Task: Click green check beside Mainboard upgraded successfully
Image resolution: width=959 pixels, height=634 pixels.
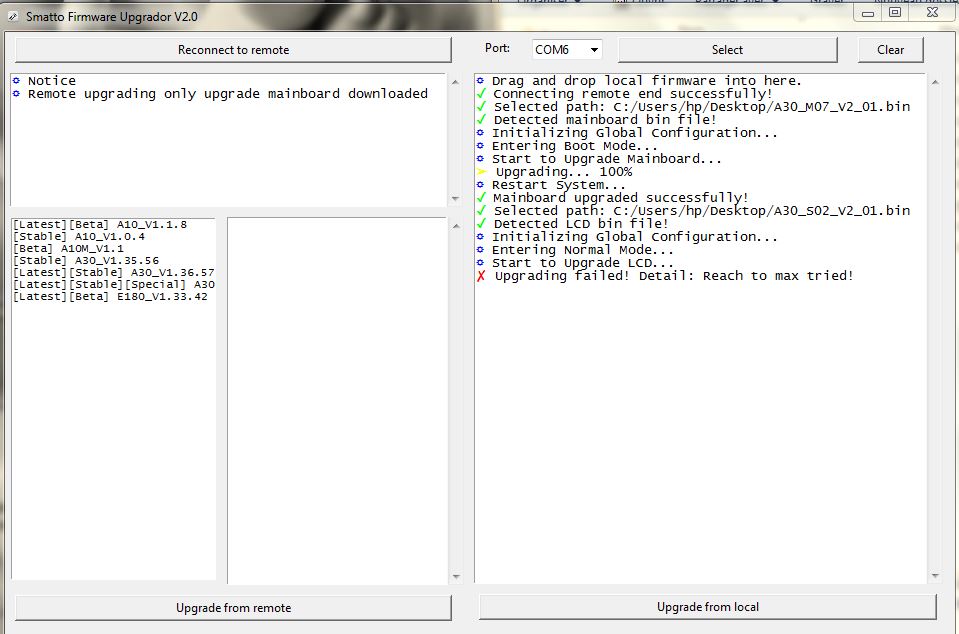Action: (x=481, y=197)
